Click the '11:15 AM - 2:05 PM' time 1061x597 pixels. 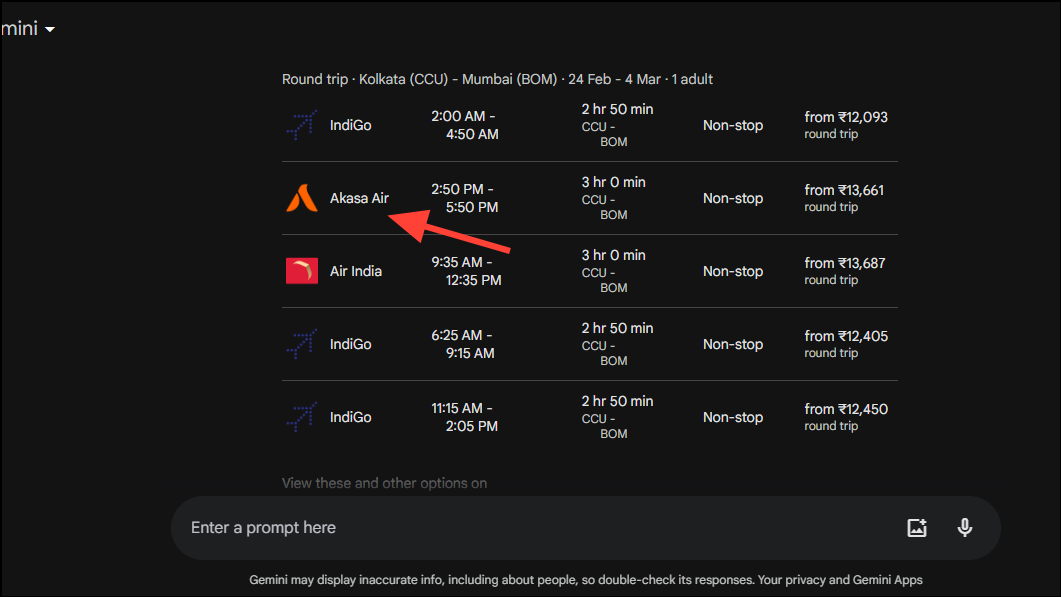(x=465, y=417)
